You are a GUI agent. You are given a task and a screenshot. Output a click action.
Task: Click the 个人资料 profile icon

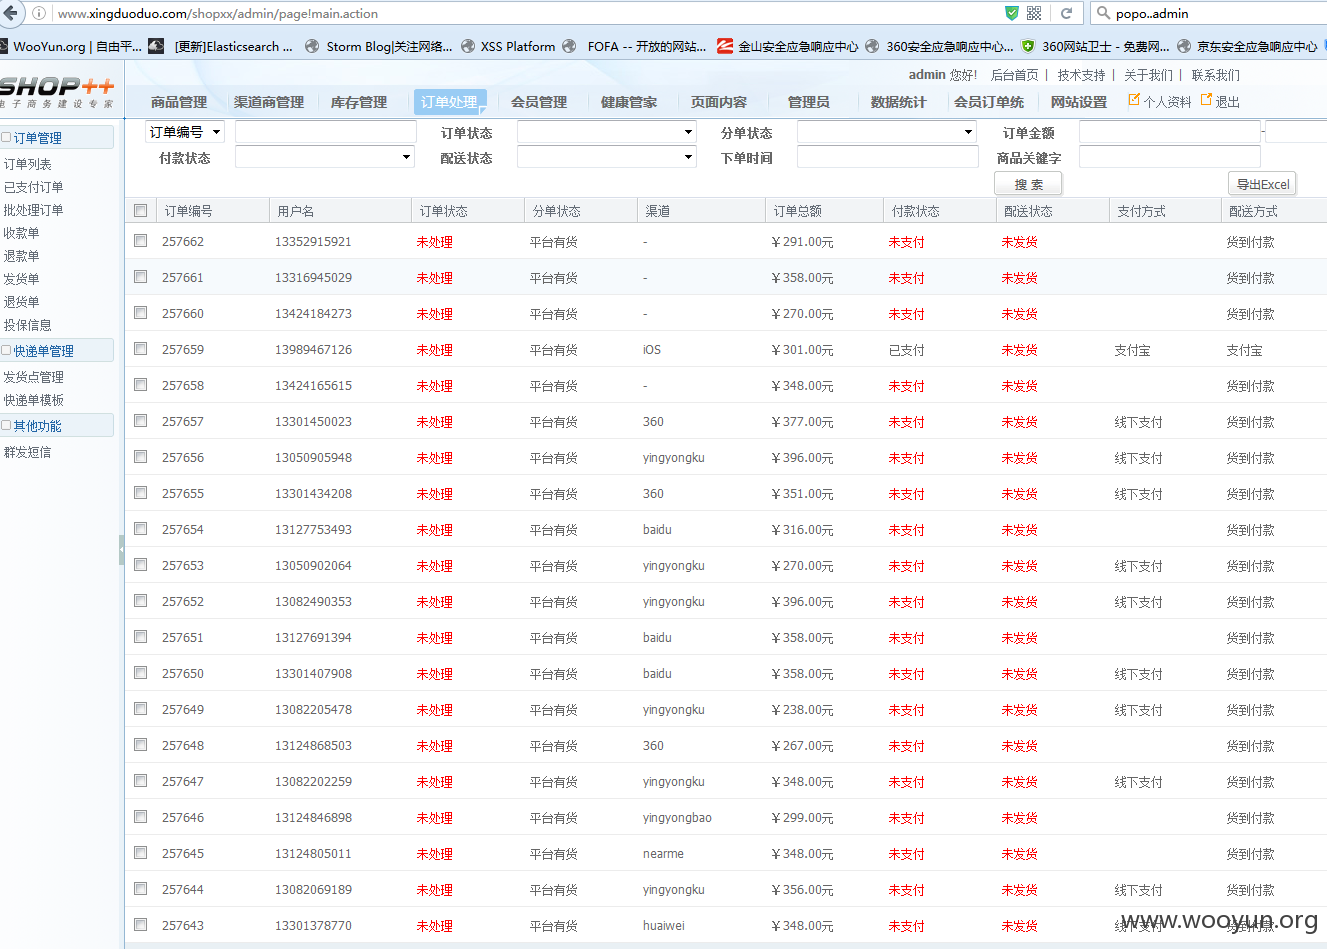[1134, 100]
